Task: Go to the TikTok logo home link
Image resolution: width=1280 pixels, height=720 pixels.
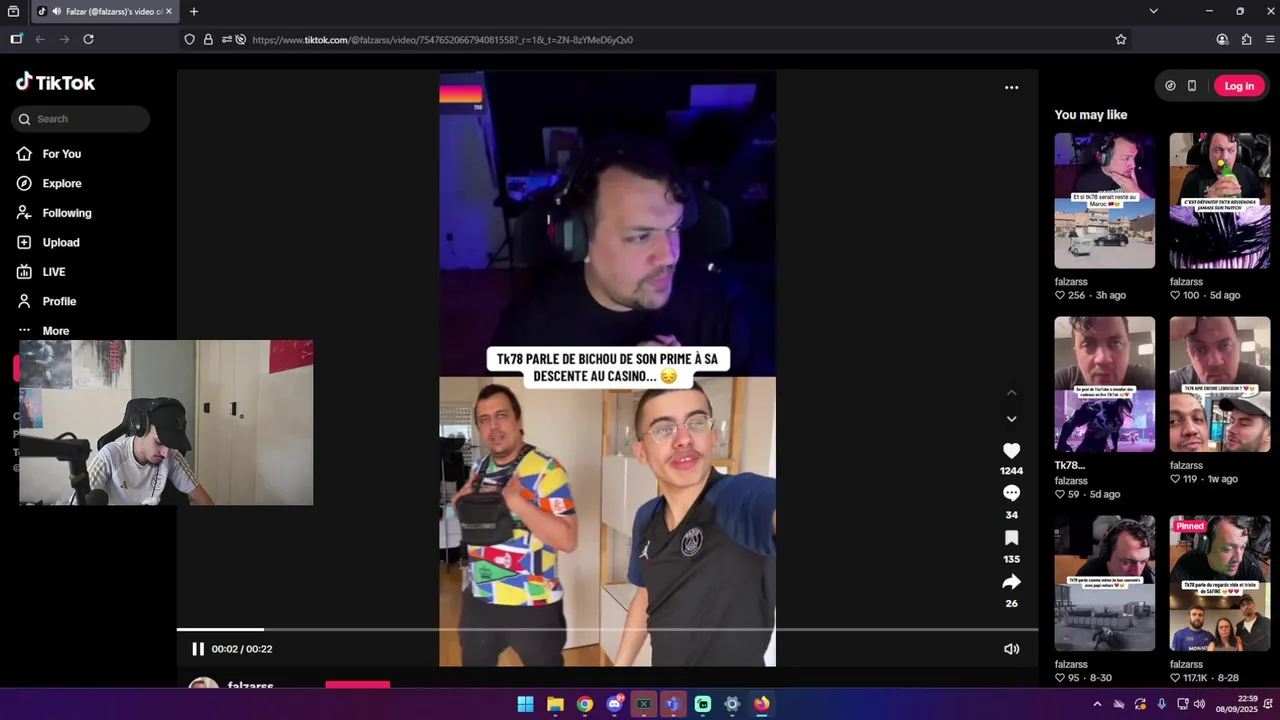Action: coord(56,83)
